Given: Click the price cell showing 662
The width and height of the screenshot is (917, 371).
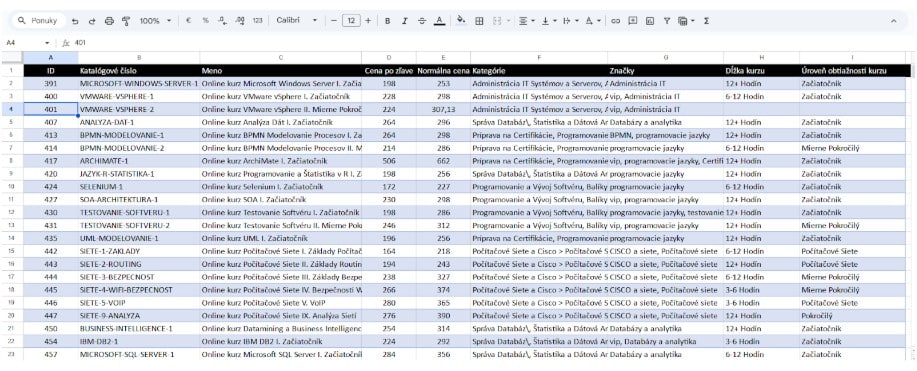Looking at the screenshot, I should point(443,161).
